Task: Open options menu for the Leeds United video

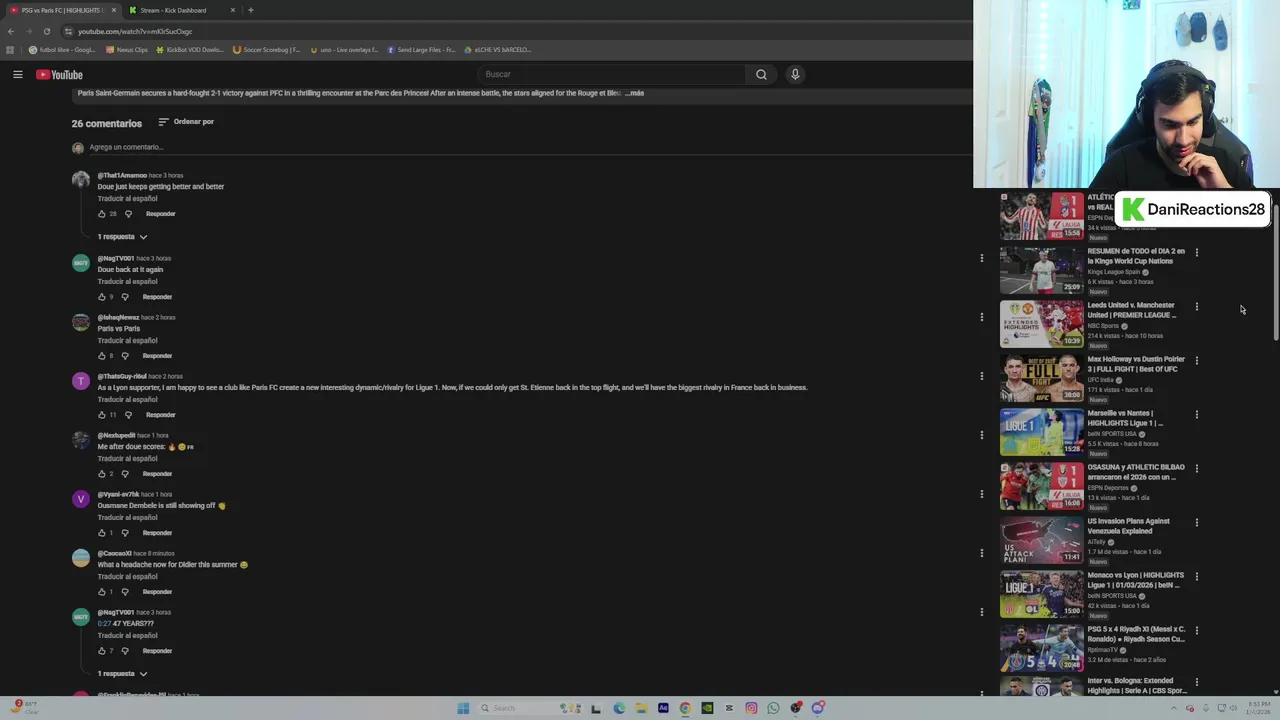Action: (x=1196, y=307)
